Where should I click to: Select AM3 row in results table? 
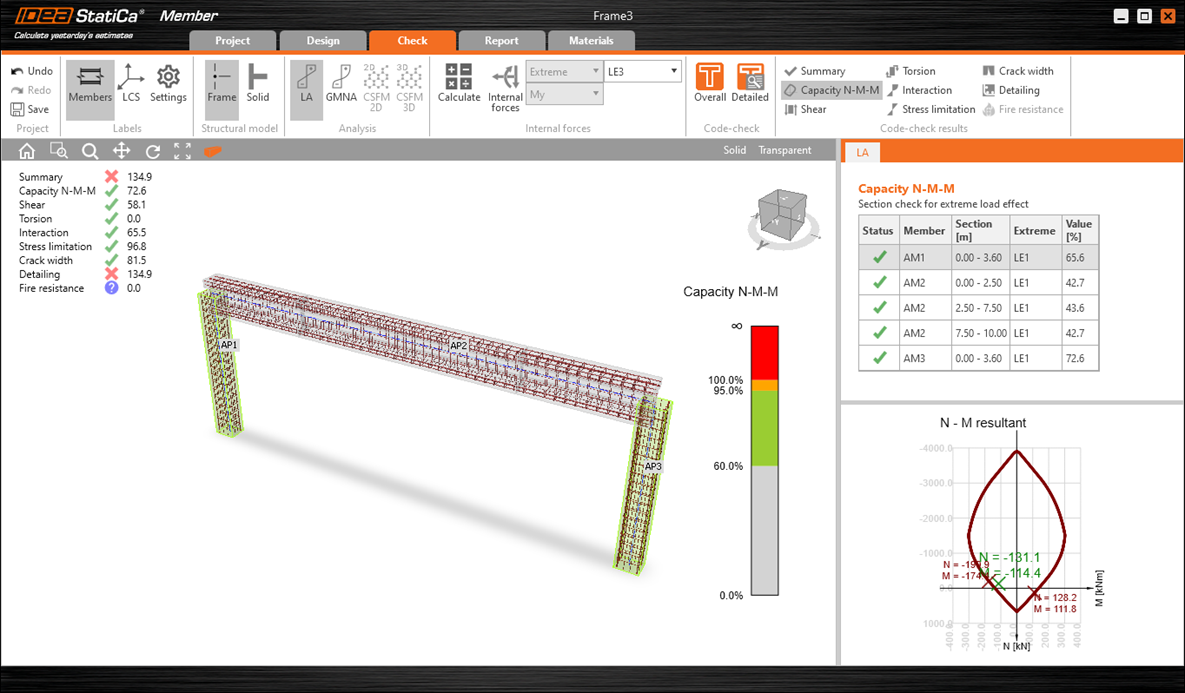click(x=978, y=358)
